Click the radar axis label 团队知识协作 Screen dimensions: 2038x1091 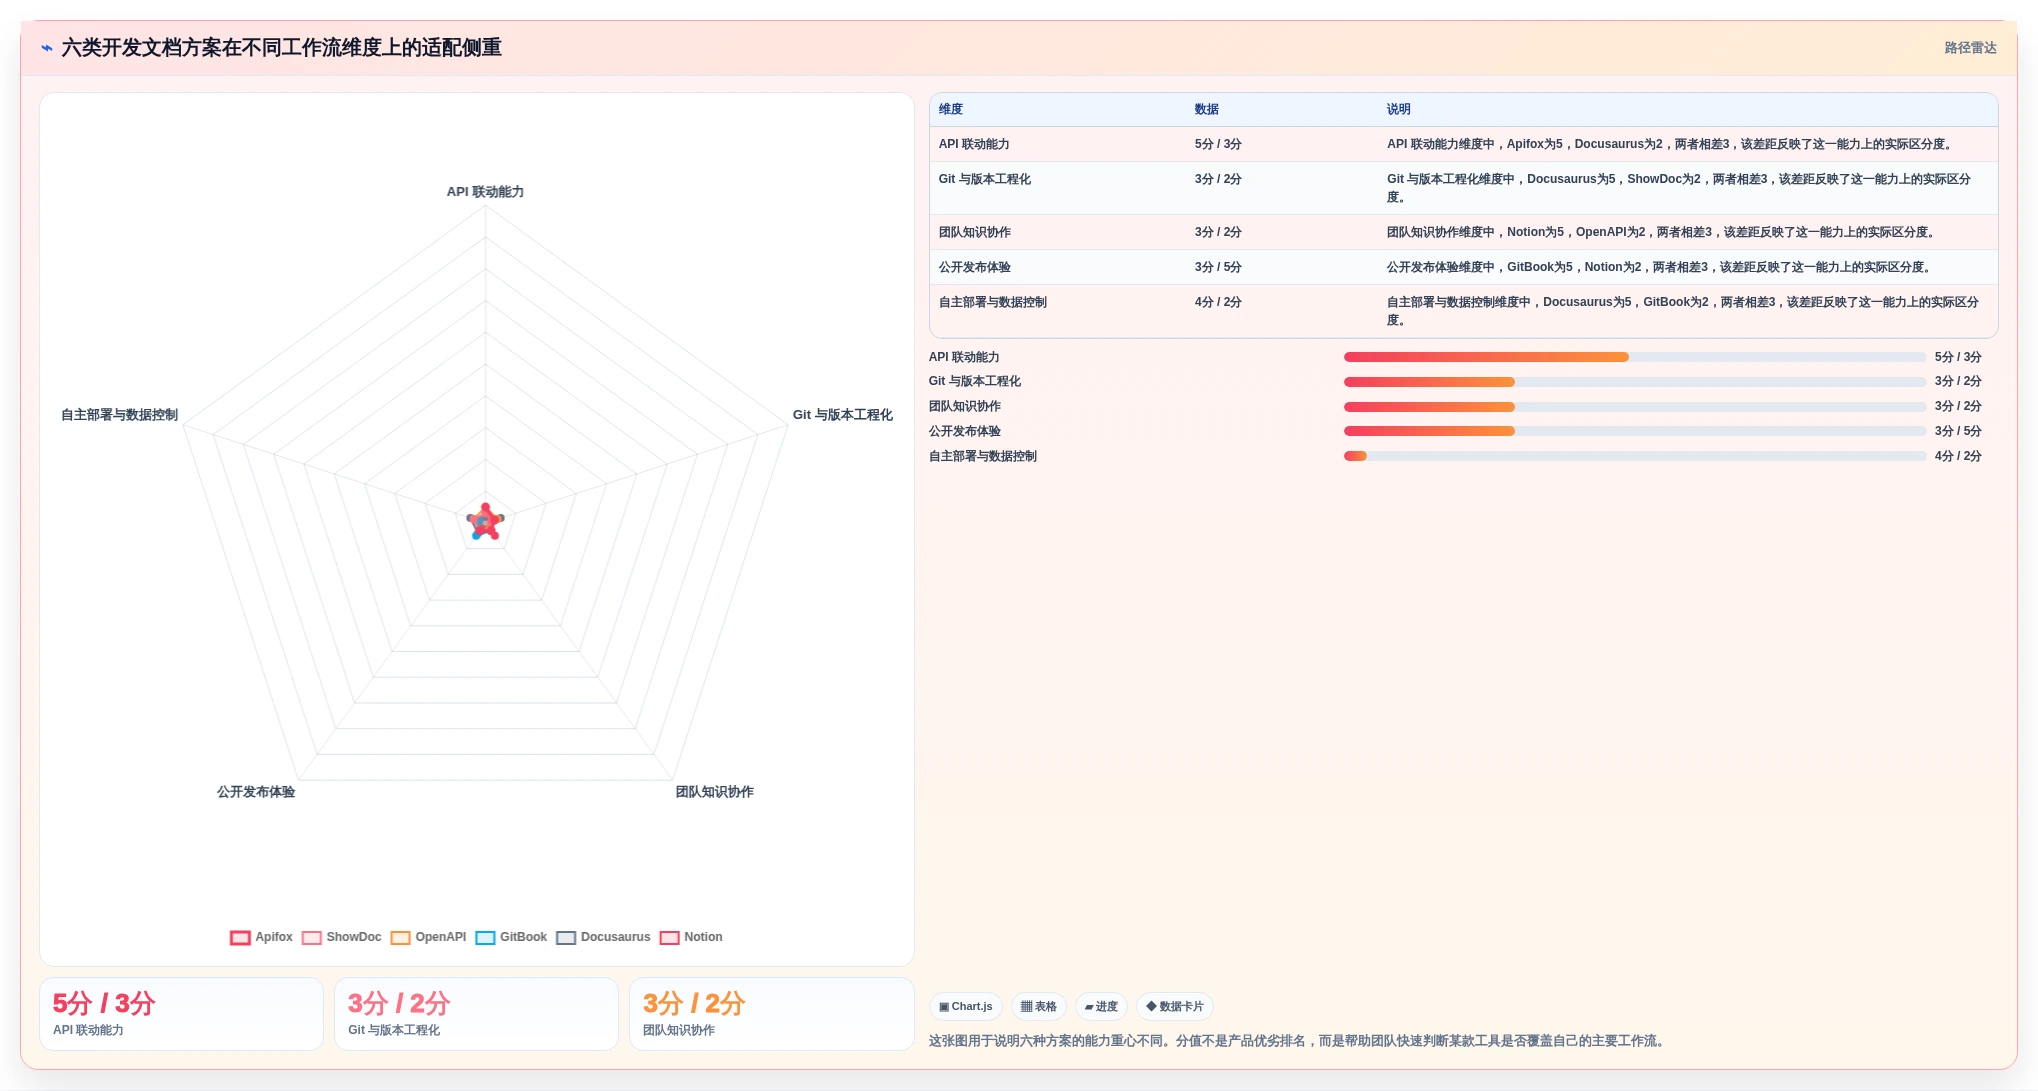(715, 791)
